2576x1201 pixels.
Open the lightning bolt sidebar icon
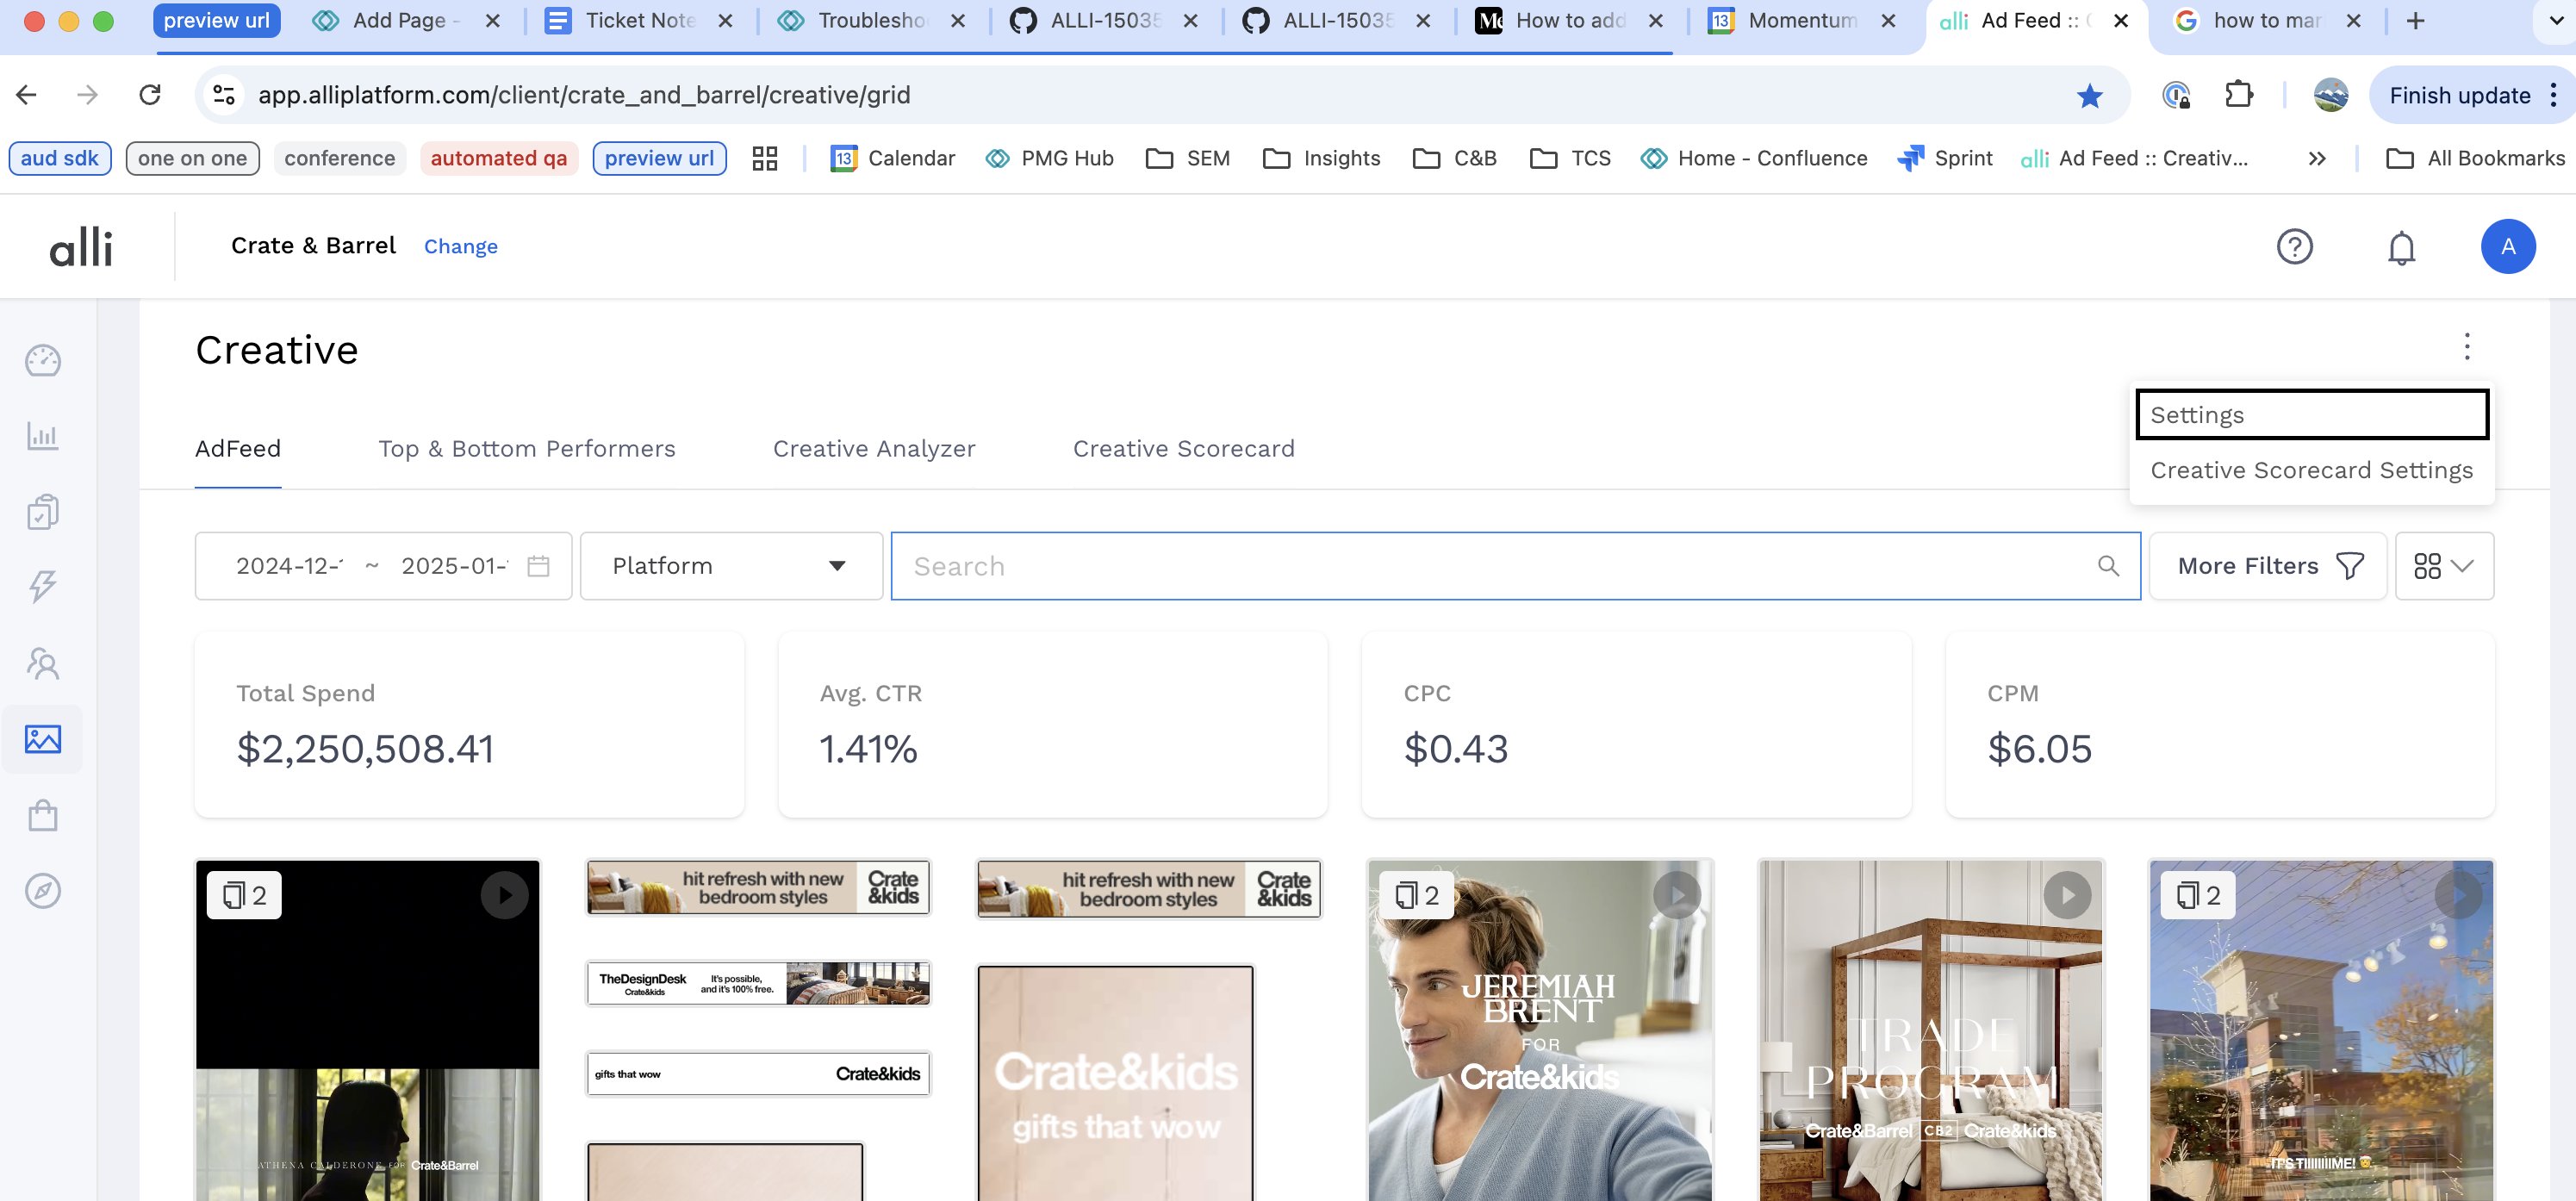point(43,586)
